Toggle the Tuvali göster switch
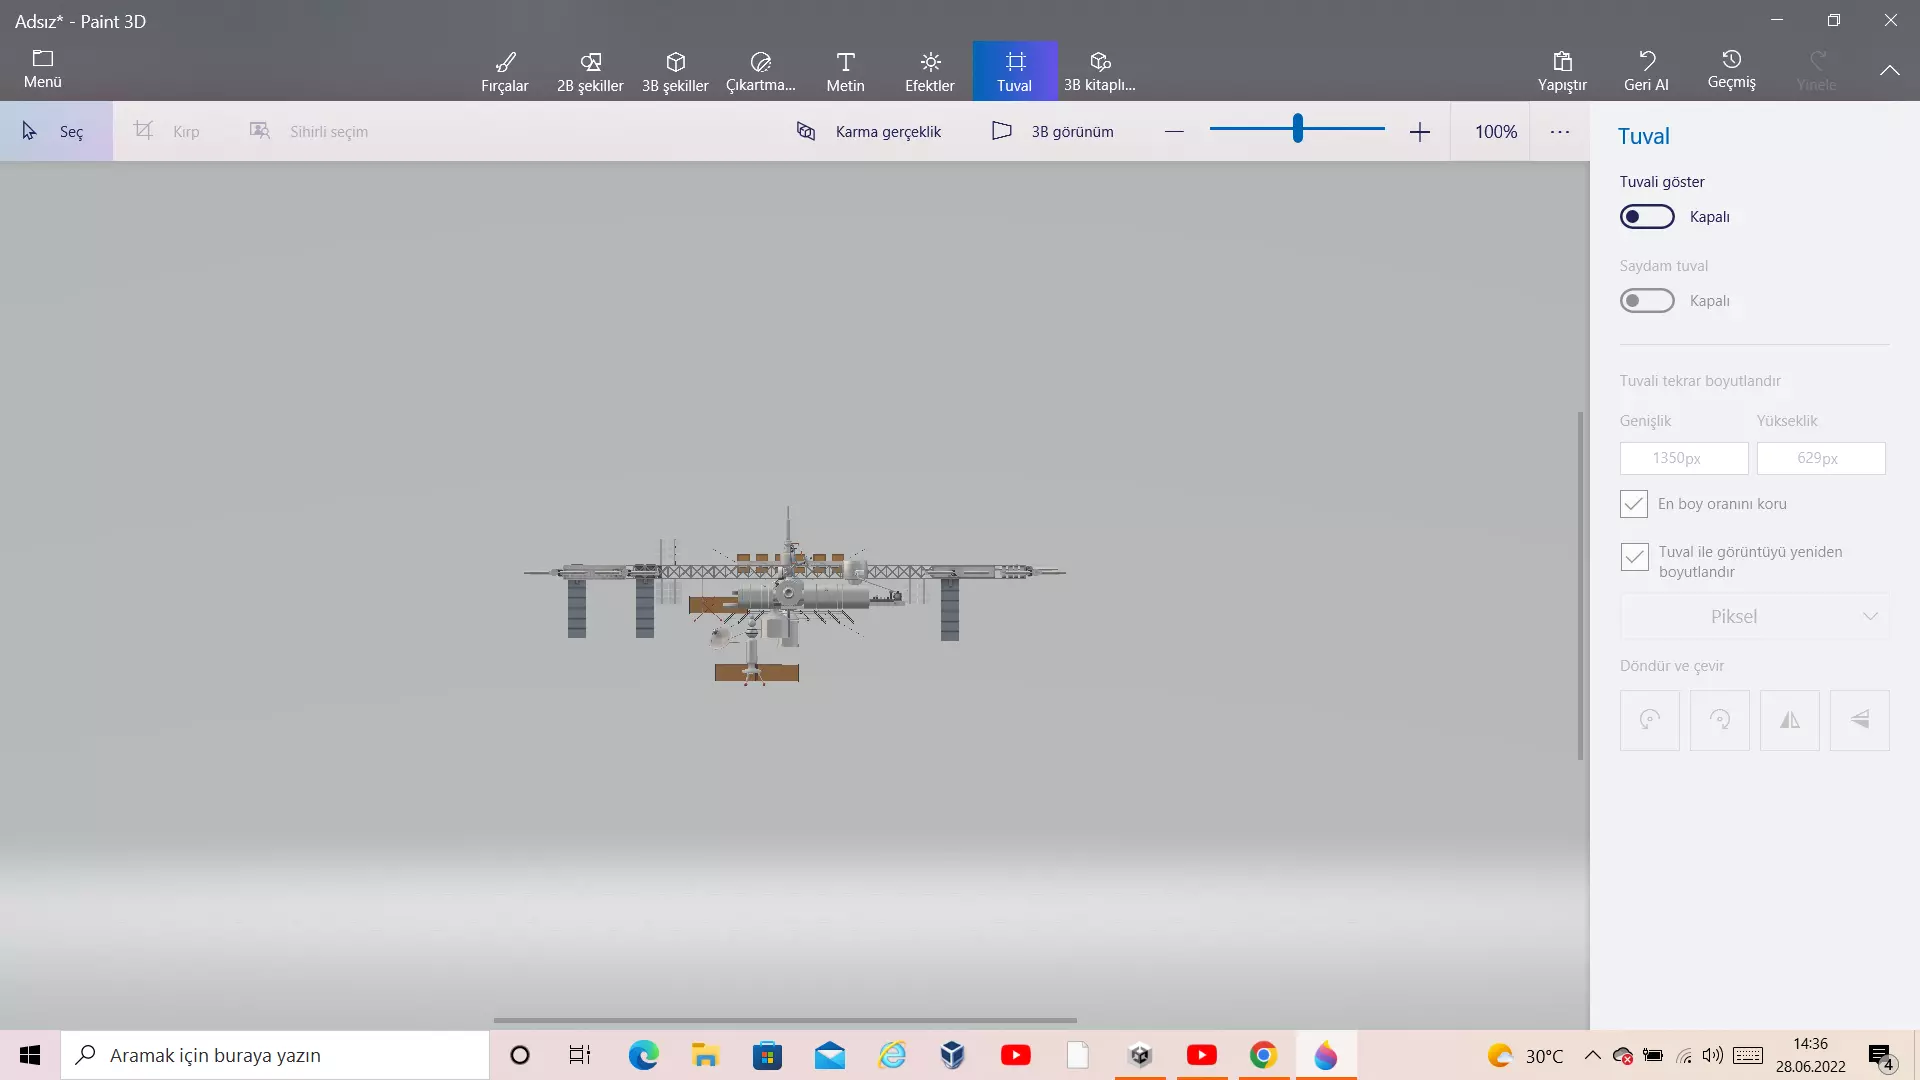Viewport: 1920px width, 1080px height. [x=1647, y=217]
